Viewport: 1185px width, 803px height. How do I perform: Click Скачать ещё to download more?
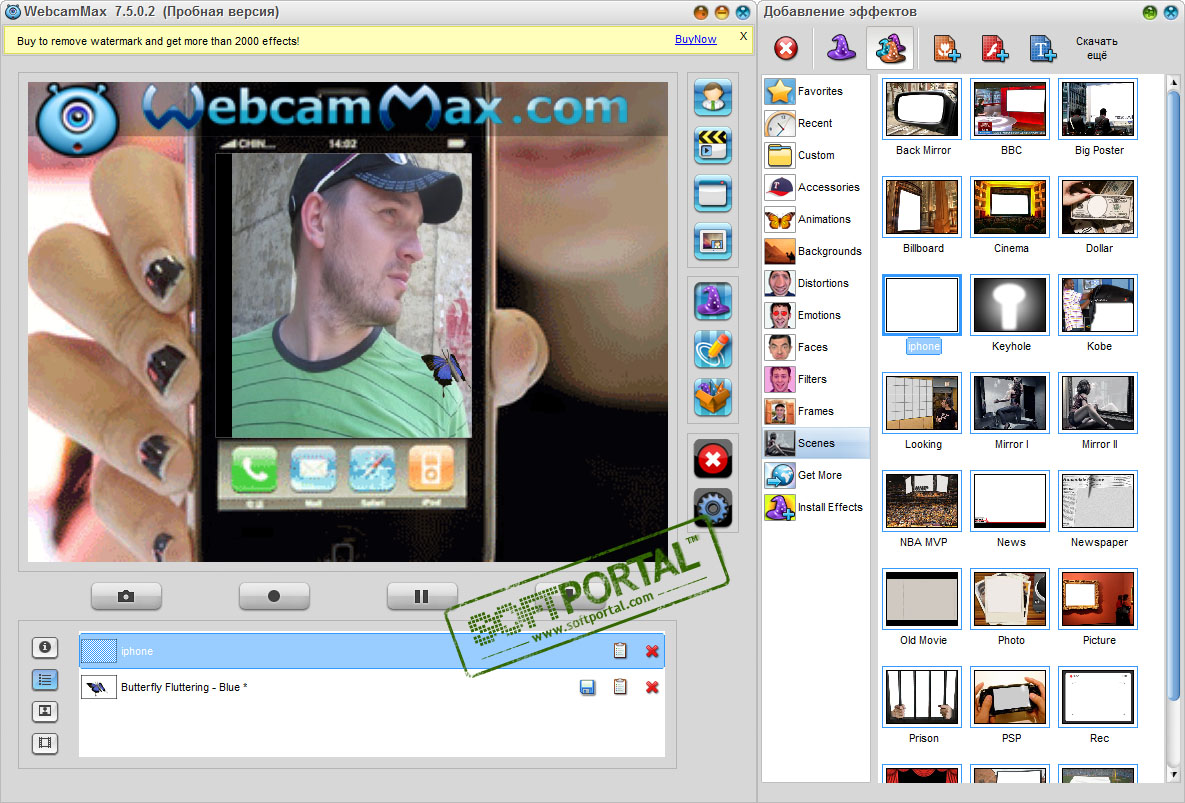(x=1097, y=48)
